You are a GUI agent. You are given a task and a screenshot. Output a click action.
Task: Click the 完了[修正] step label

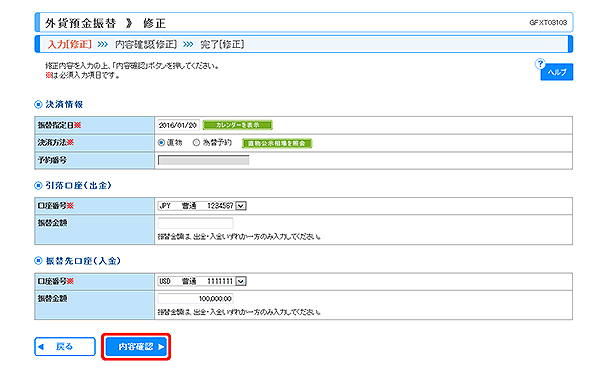click(222, 44)
